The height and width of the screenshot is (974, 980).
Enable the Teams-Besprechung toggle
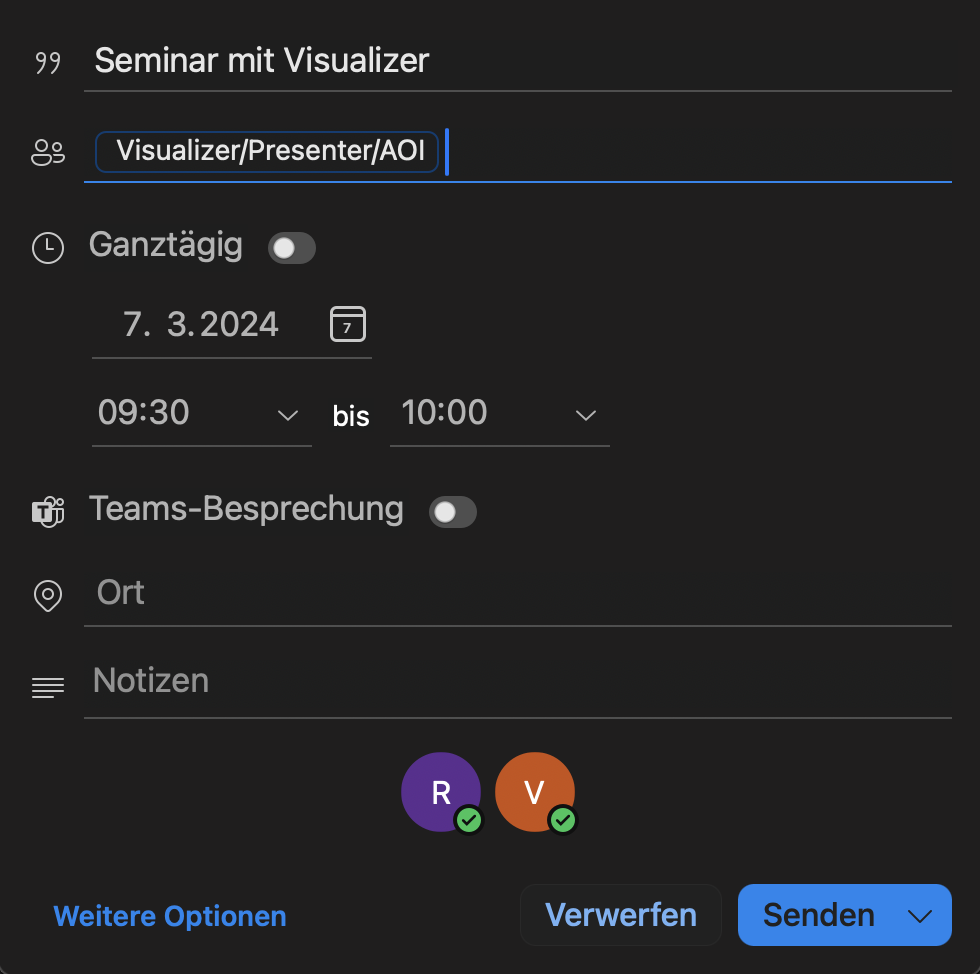click(452, 511)
